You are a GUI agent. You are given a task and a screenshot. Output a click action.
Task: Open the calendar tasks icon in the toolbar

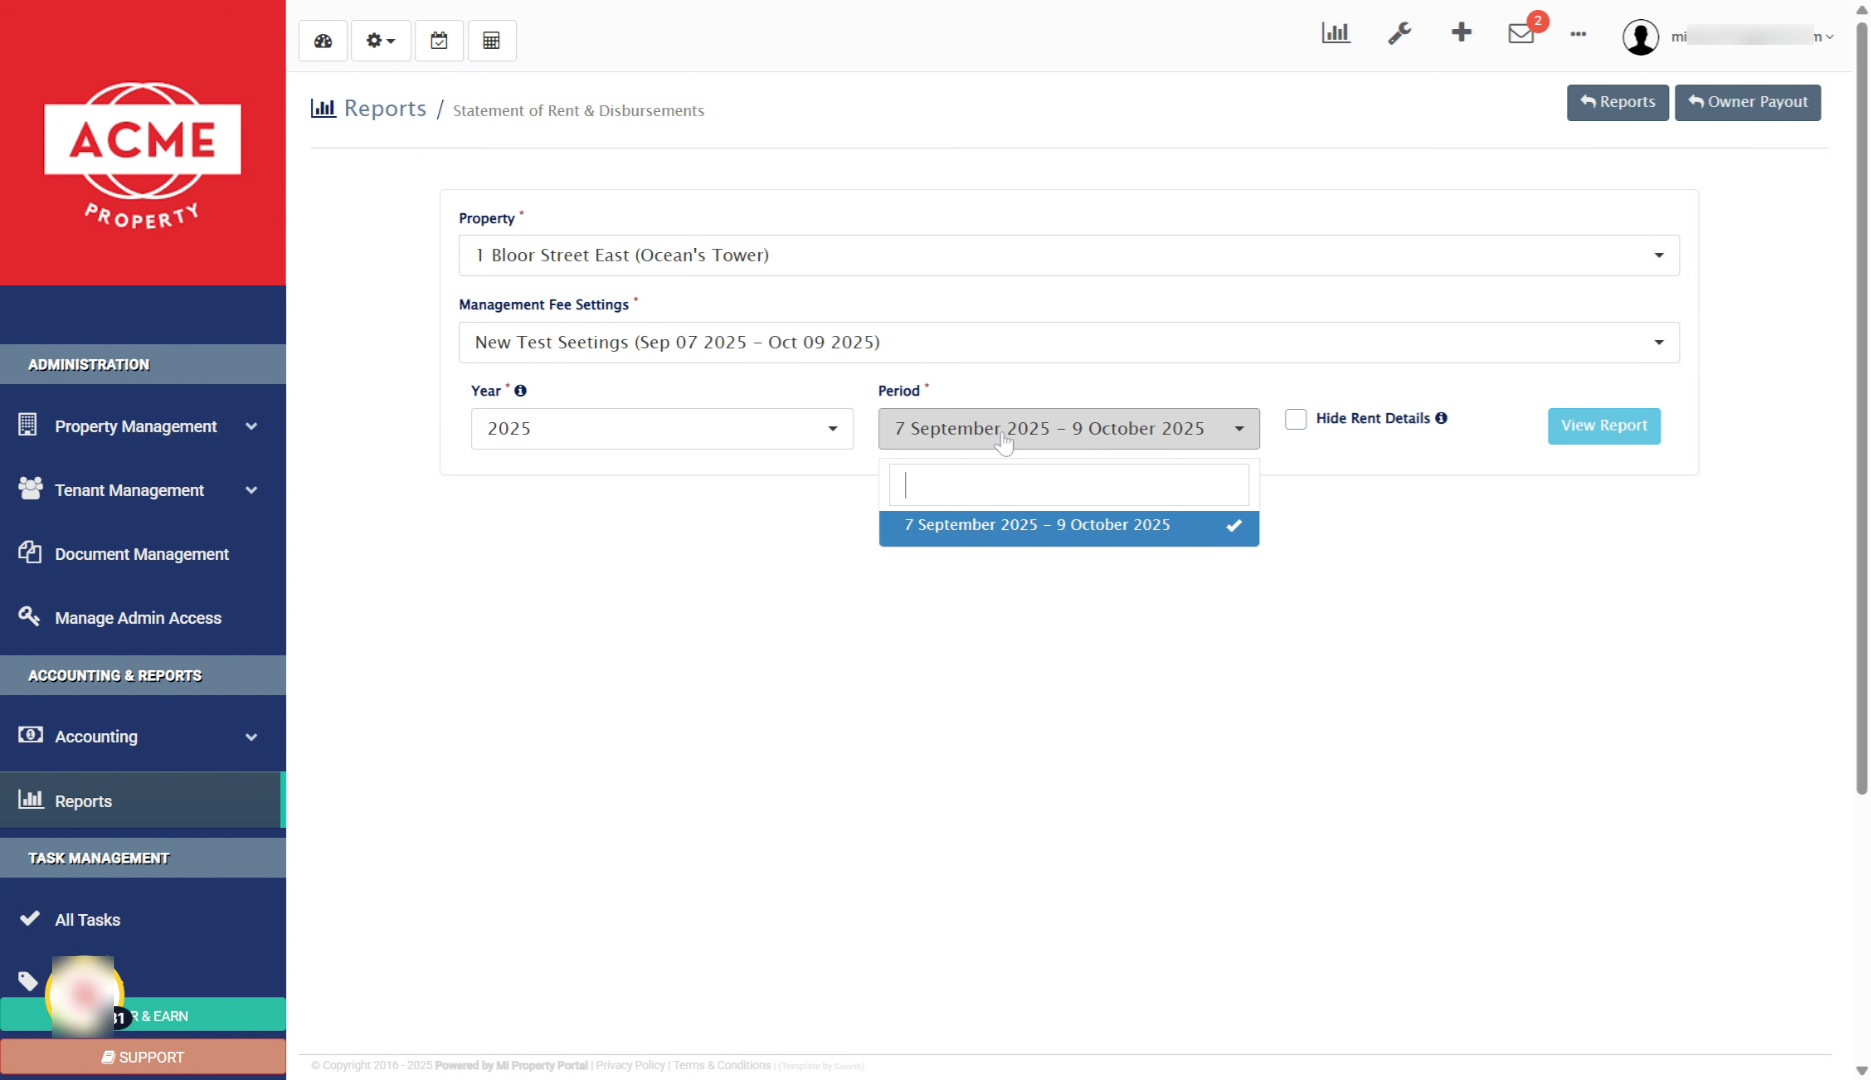[x=438, y=40]
